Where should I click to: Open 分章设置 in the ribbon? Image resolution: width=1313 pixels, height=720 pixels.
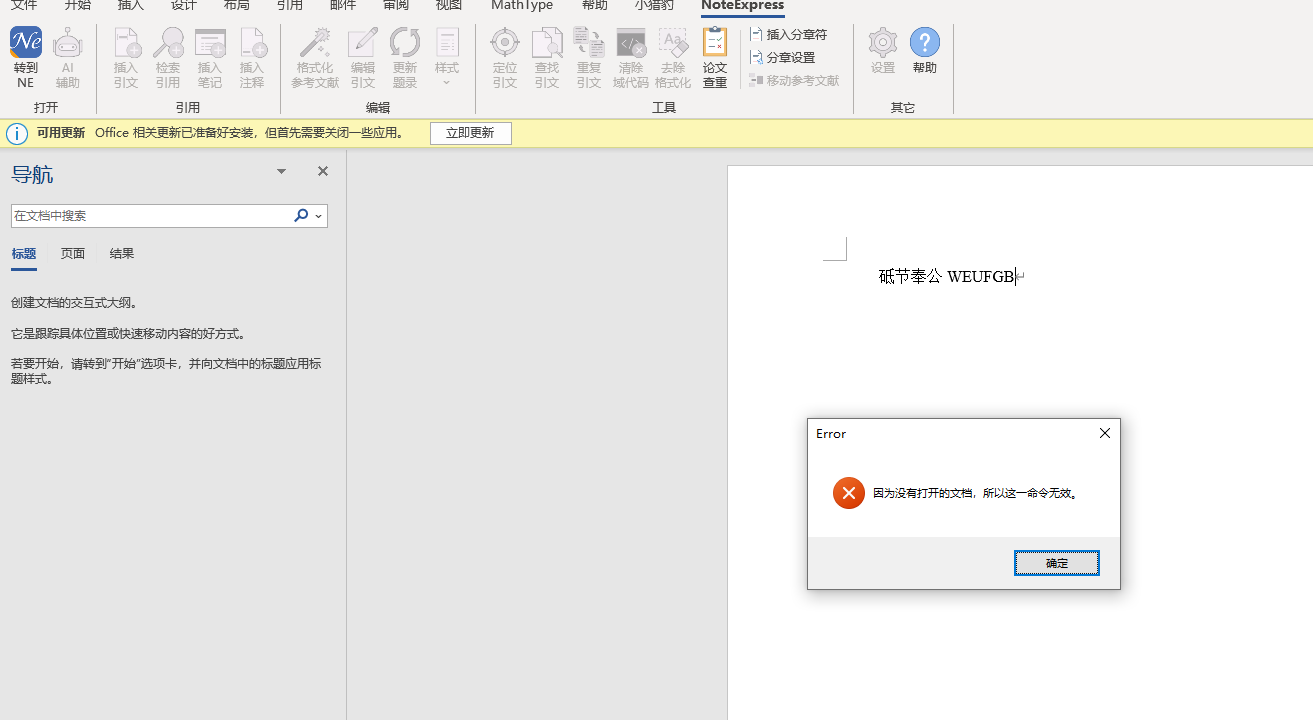pyautogui.click(x=782, y=58)
